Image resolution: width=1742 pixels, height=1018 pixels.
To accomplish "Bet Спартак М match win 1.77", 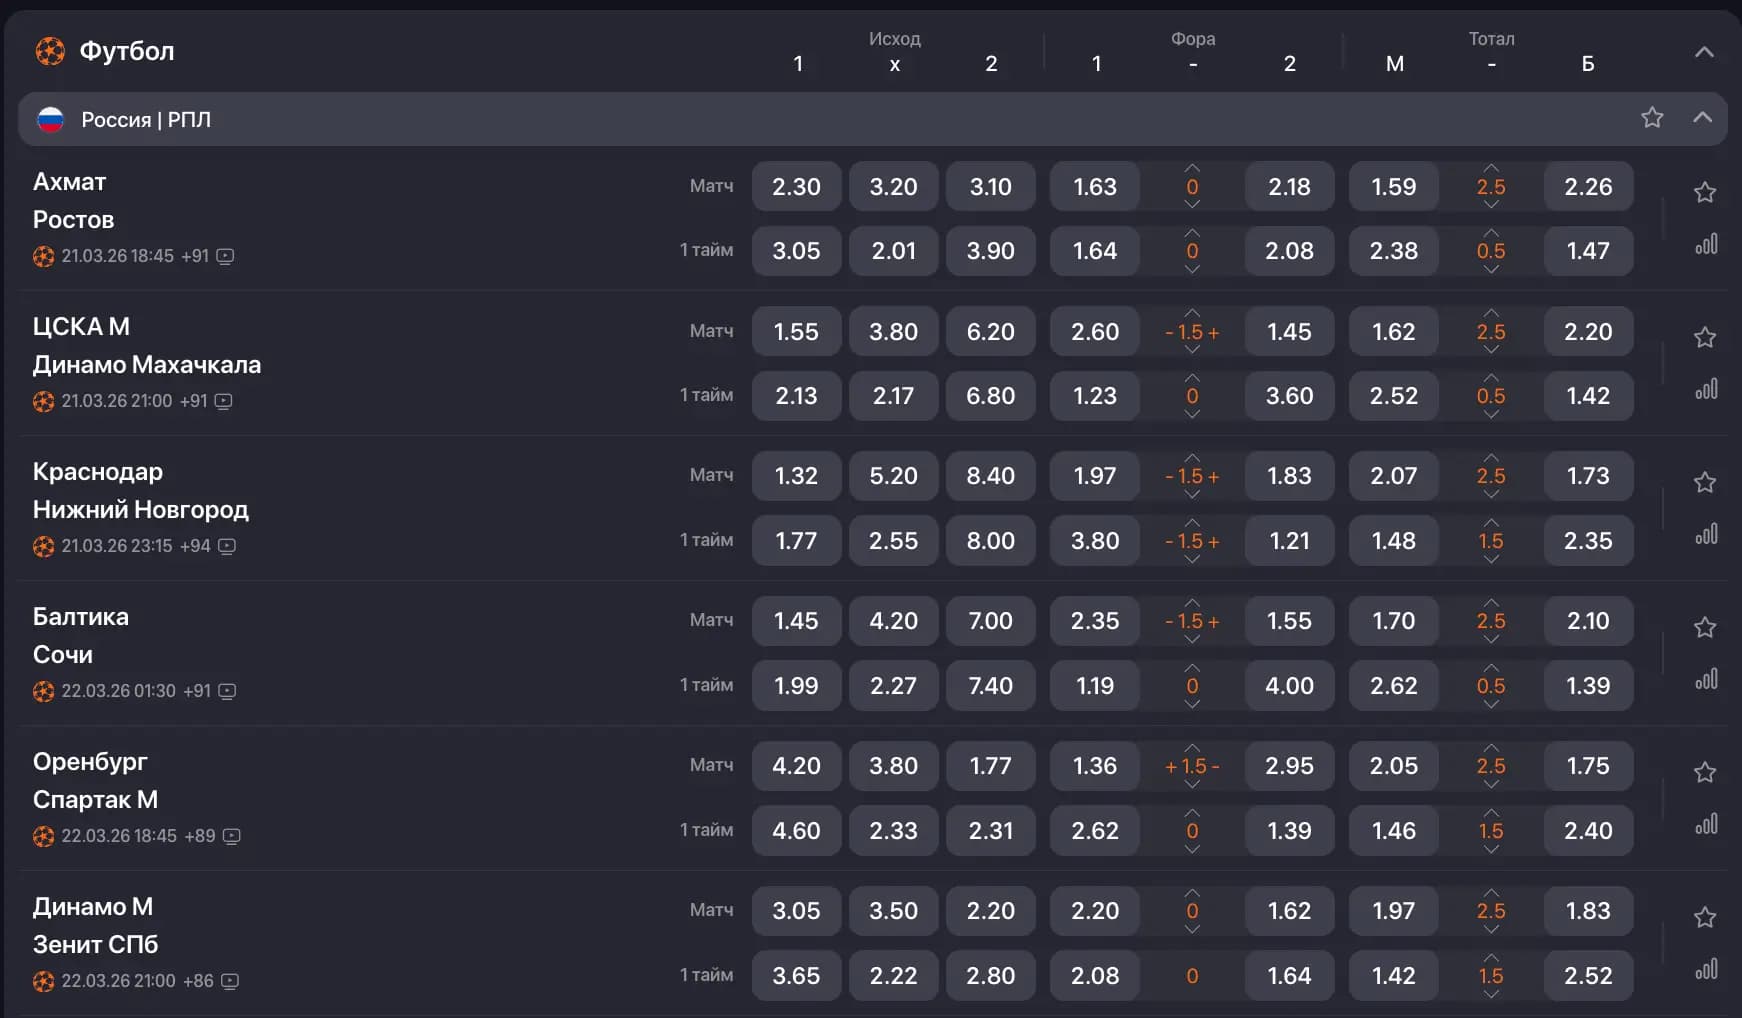I will pos(990,766).
